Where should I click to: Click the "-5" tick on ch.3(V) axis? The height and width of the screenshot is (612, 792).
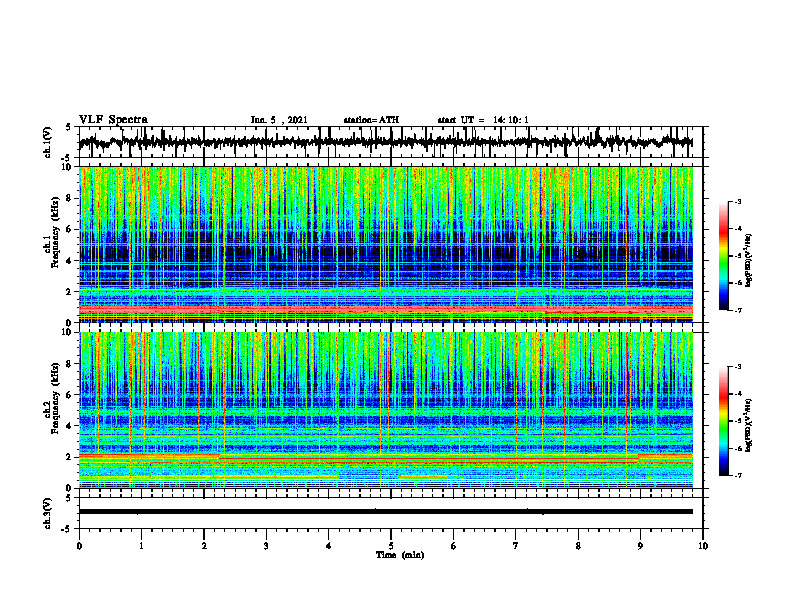[x=67, y=529]
